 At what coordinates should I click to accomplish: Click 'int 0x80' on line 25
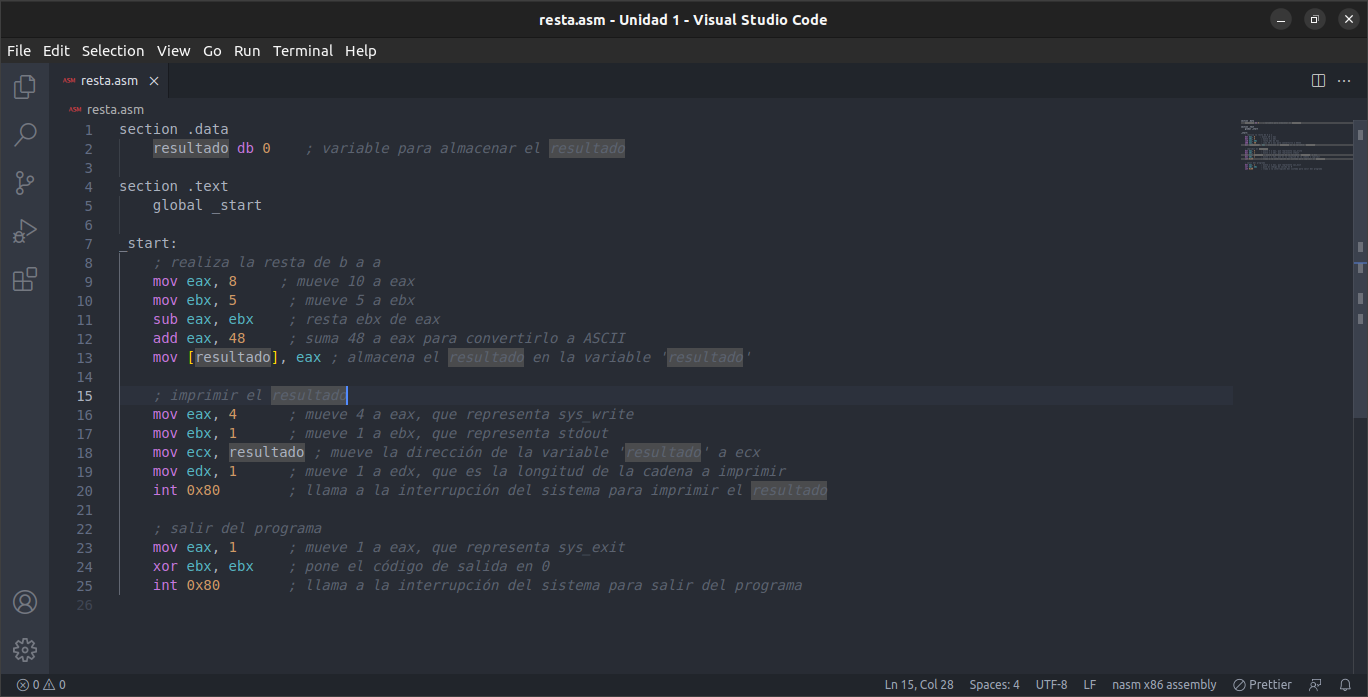186,585
